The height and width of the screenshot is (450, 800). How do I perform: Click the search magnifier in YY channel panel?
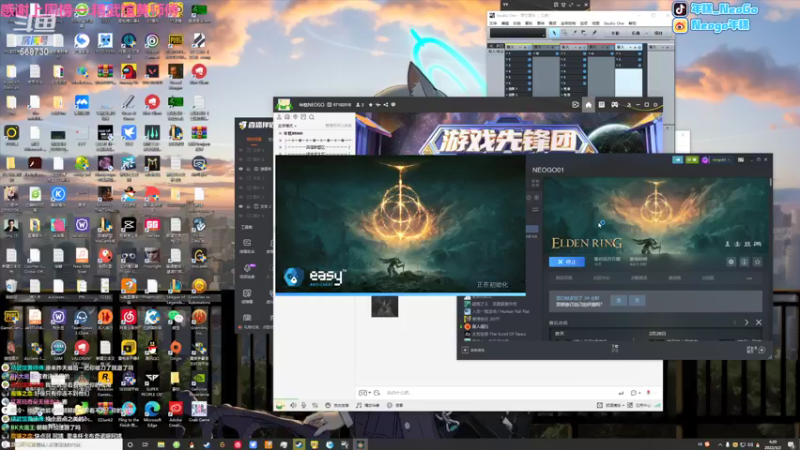click(312, 117)
